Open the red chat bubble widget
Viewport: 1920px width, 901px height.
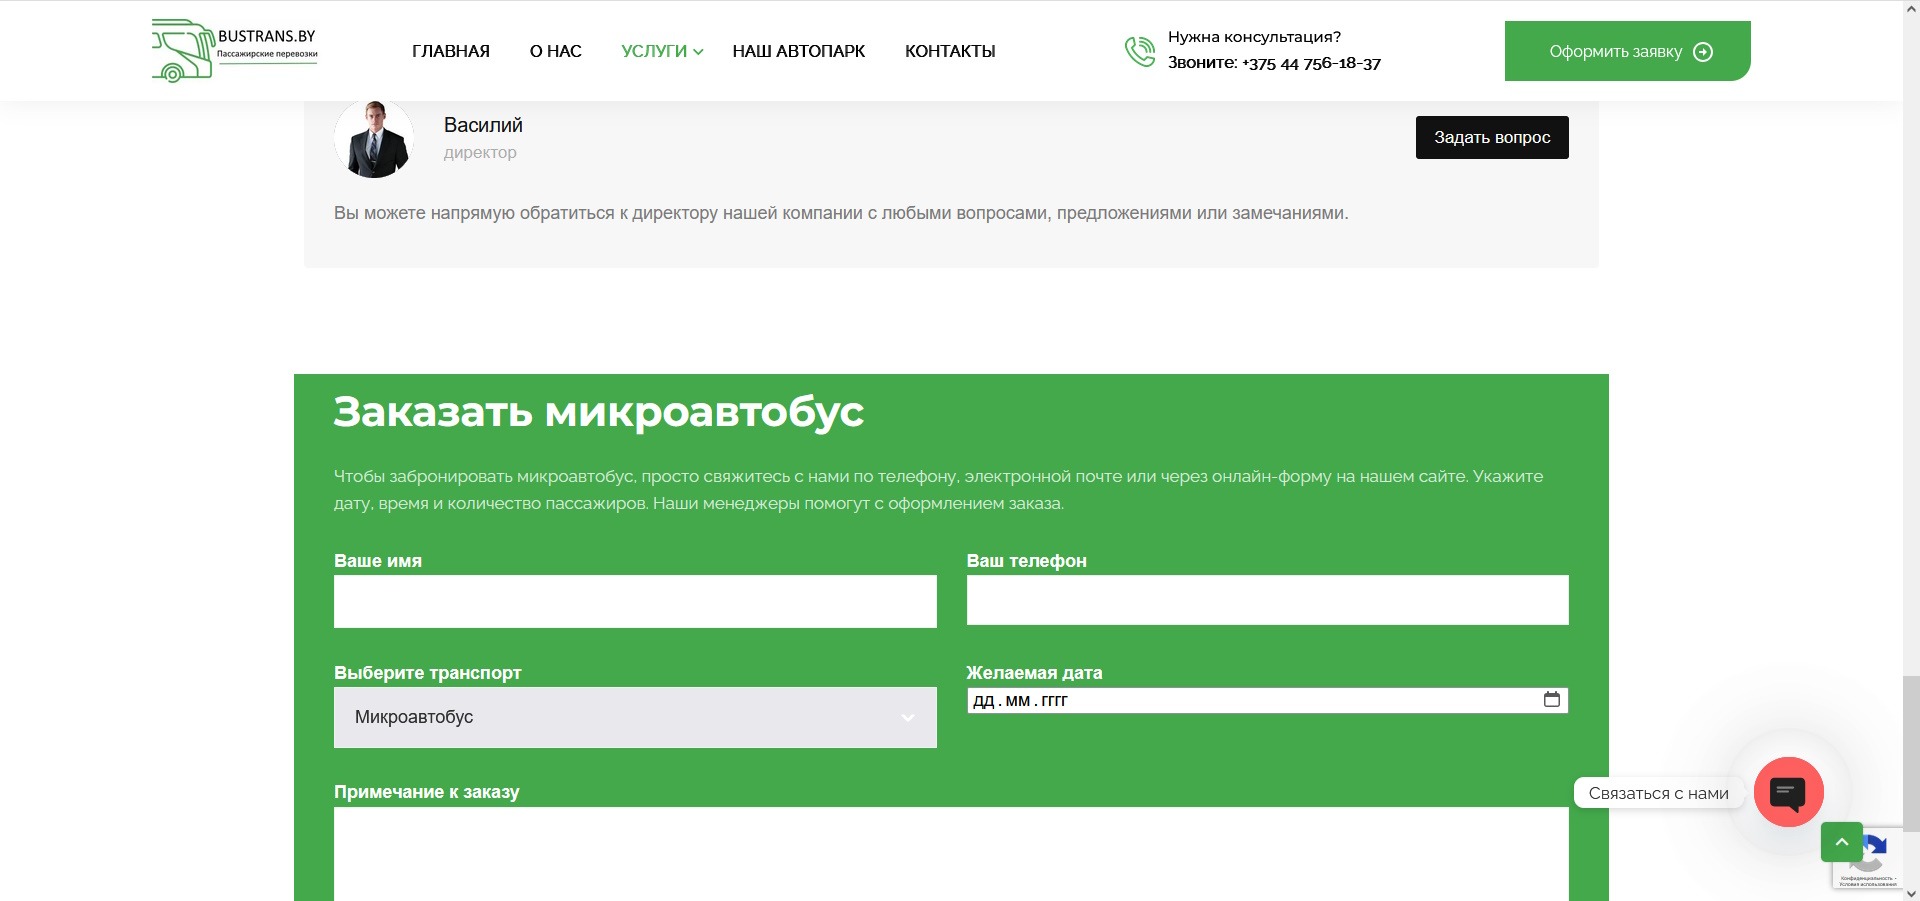tap(1789, 792)
